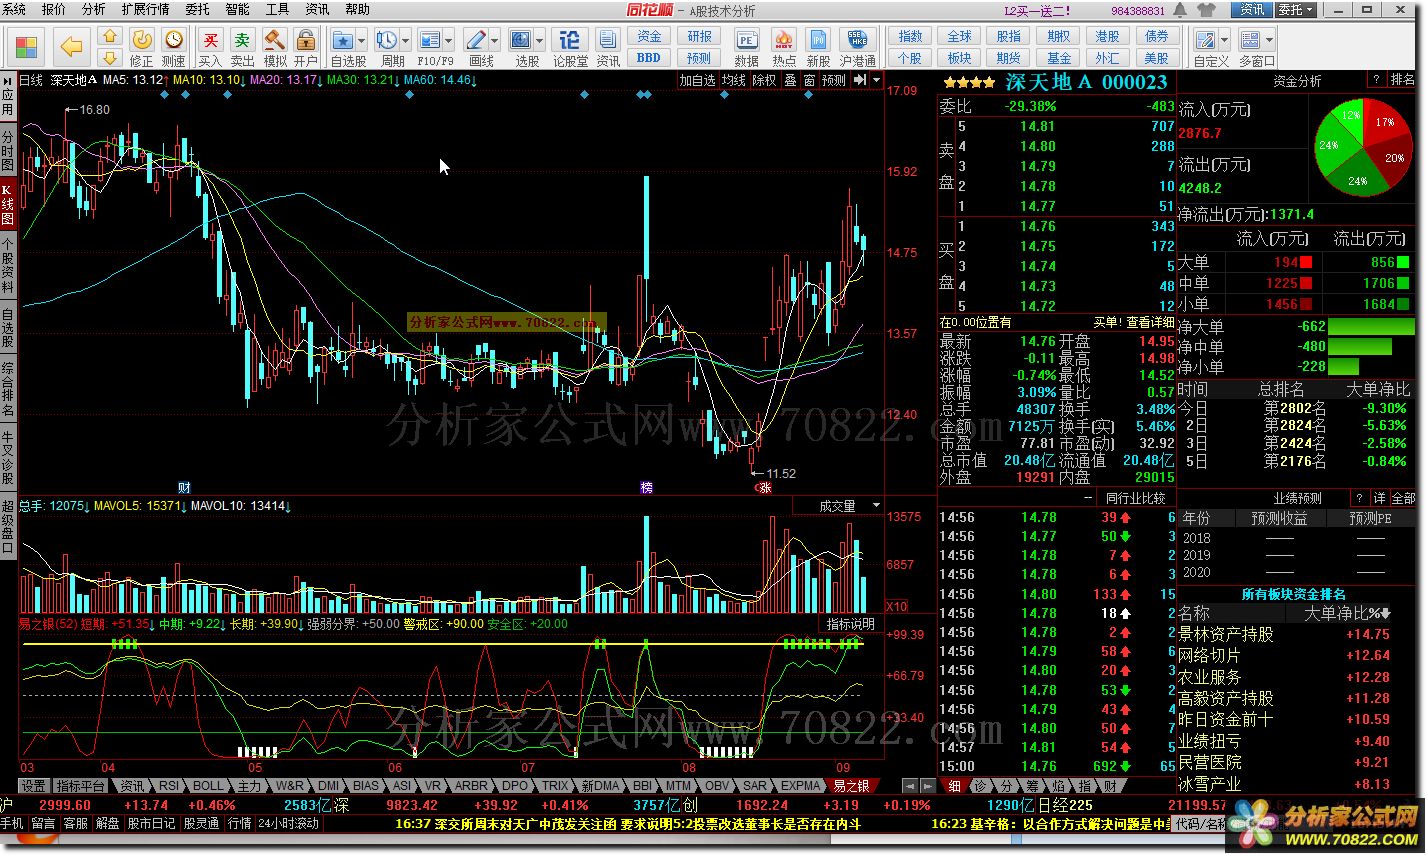Expand the F10/F9 dropdown arrow
This screenshot has width=1427, height=855.
coord(449,41)
